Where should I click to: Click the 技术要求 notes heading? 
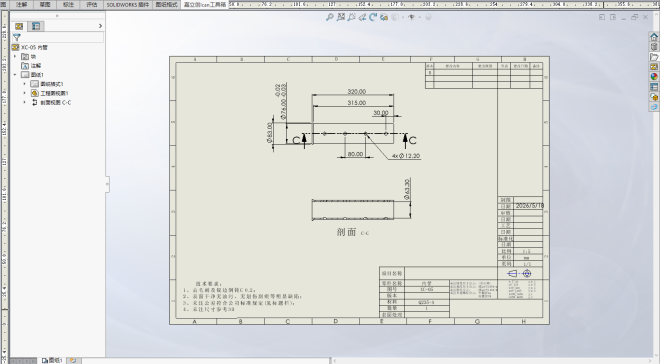pos(209,284)
